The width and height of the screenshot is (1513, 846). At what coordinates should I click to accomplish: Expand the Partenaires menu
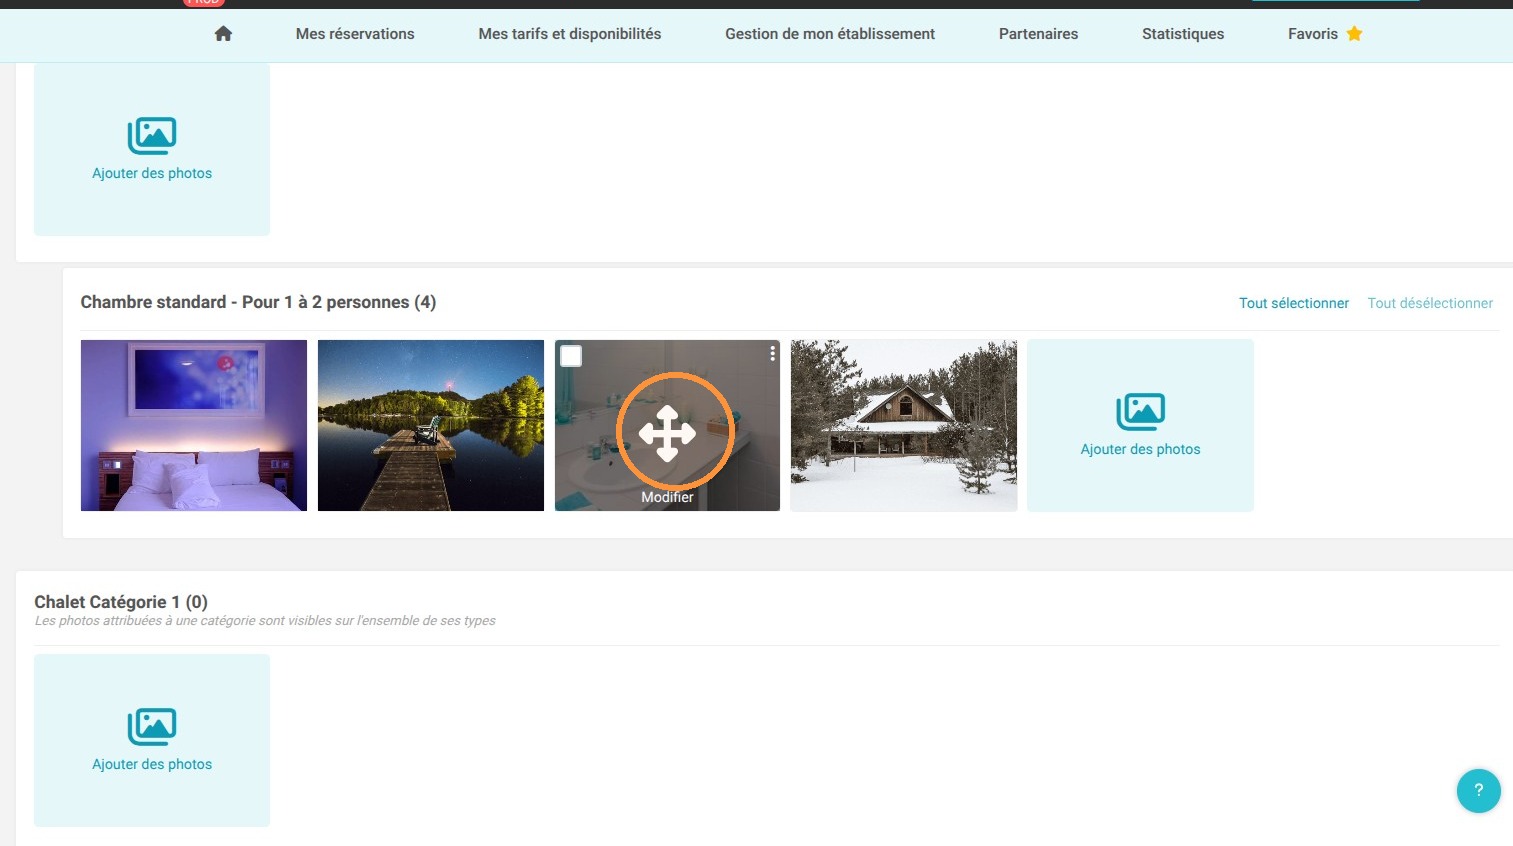(x=1038, y=34)
